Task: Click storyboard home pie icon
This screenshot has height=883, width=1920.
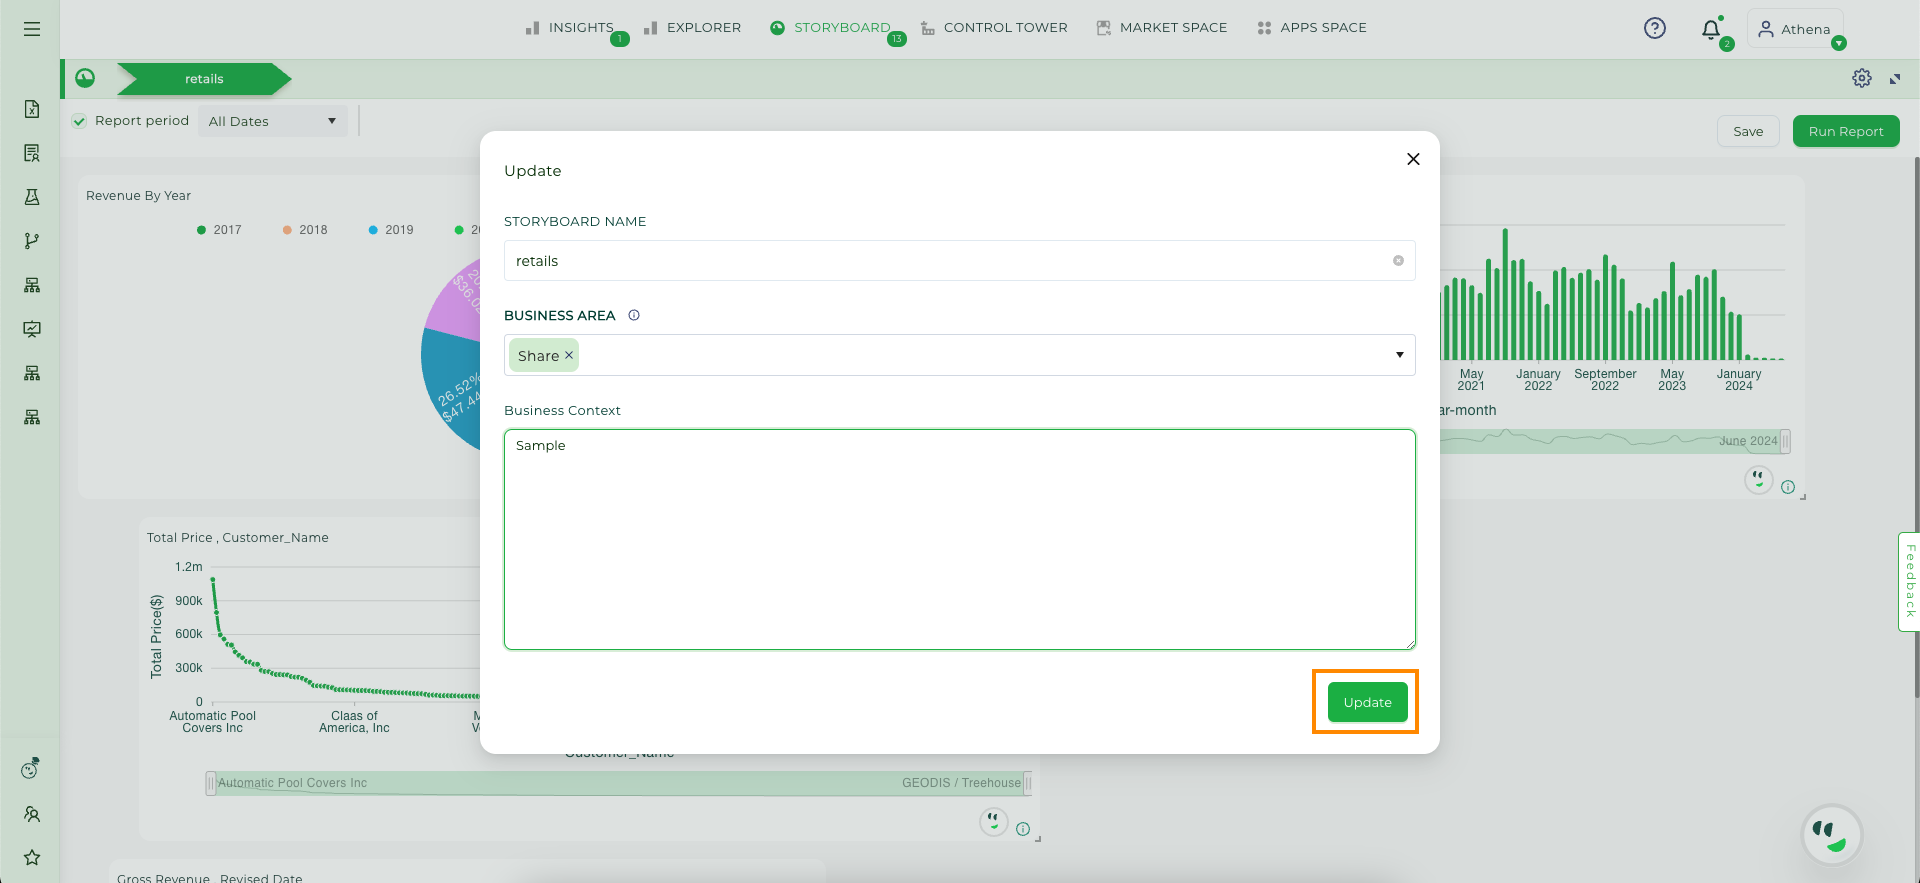Action: (85, 78)
